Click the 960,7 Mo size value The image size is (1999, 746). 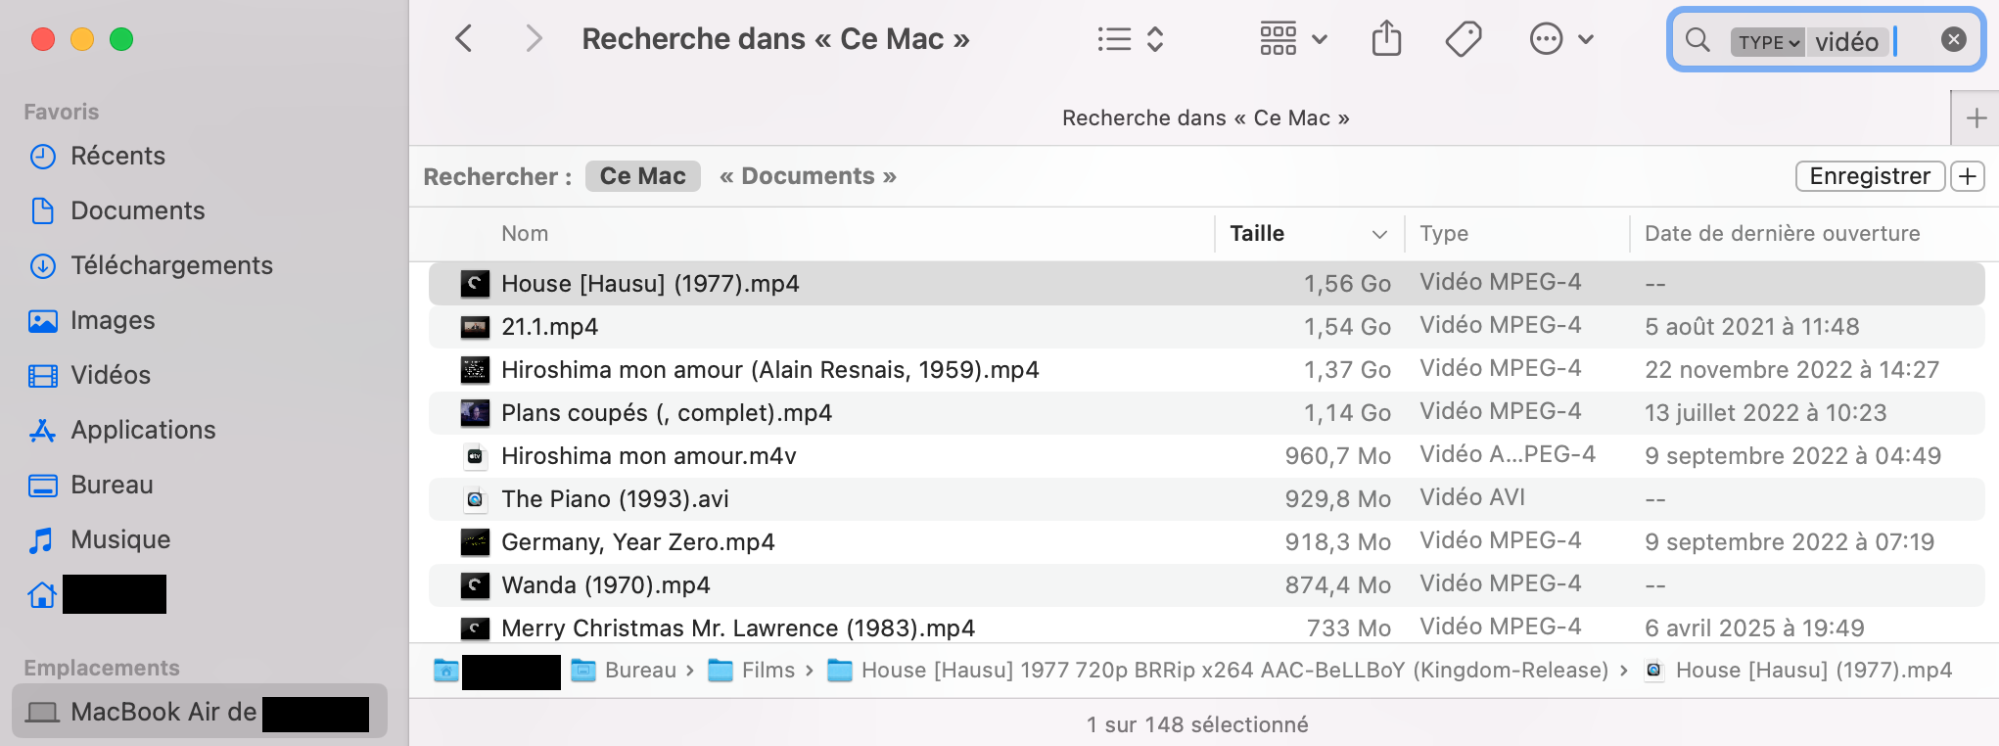pos(1338,456)
